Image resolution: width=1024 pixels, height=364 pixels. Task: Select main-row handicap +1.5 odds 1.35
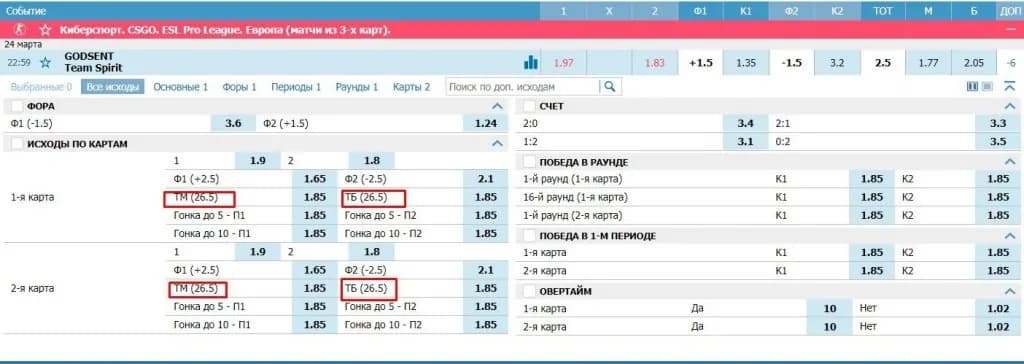[x=746, y=63]
